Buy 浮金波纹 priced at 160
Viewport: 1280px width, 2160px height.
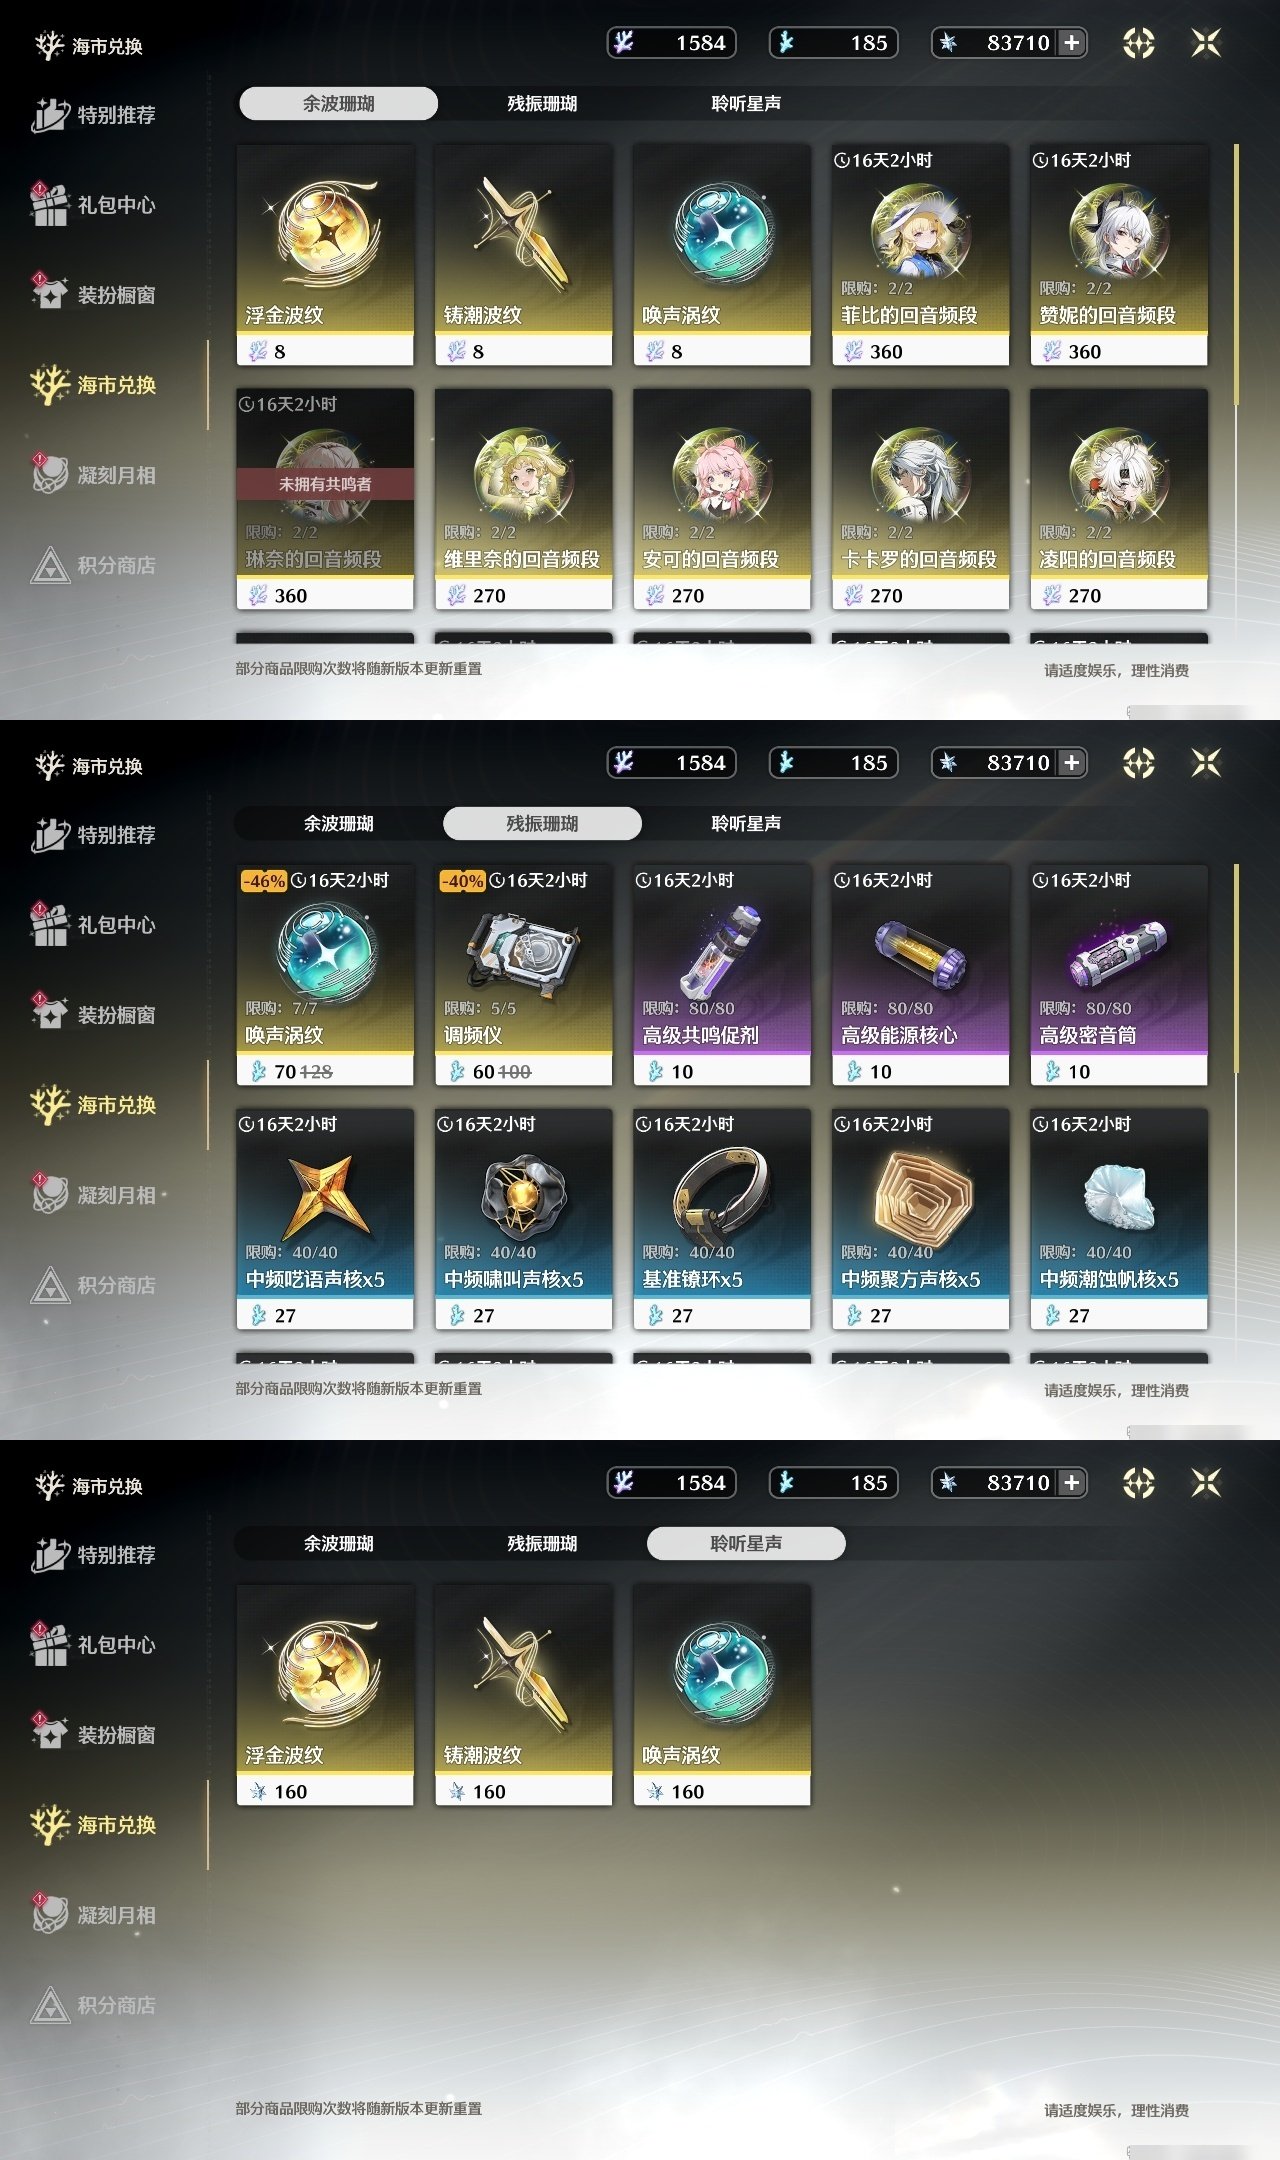(x=325, y=1695)
